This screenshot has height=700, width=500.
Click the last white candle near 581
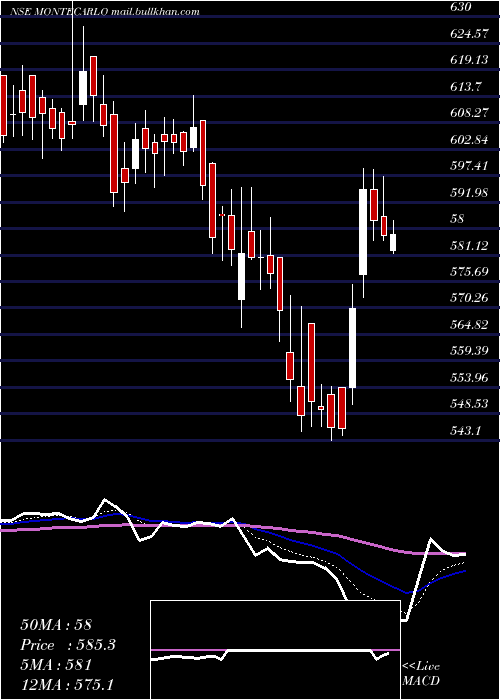point(393,242)
